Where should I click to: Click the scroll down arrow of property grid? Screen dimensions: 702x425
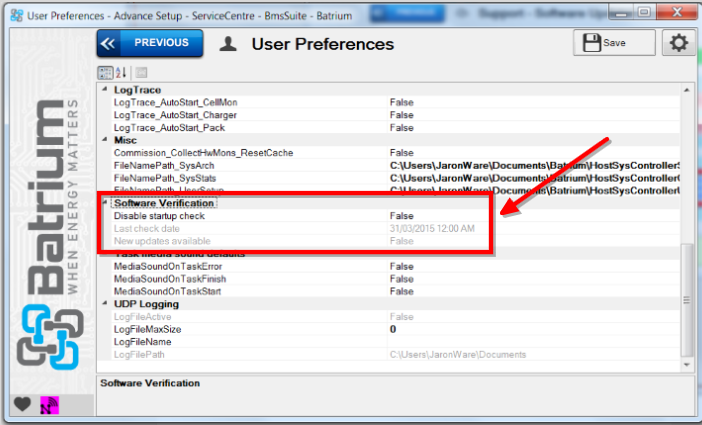coord(686,365)
